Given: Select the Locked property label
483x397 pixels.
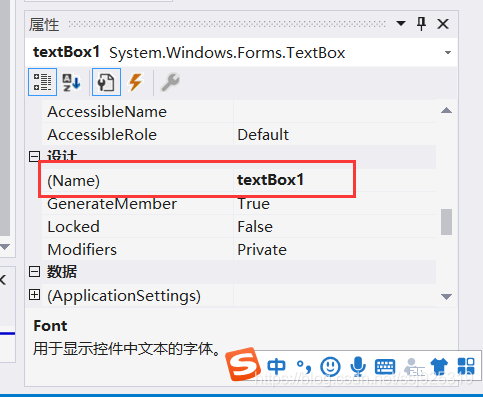Looking at the screenshot, I should click(x=73, y=227).
